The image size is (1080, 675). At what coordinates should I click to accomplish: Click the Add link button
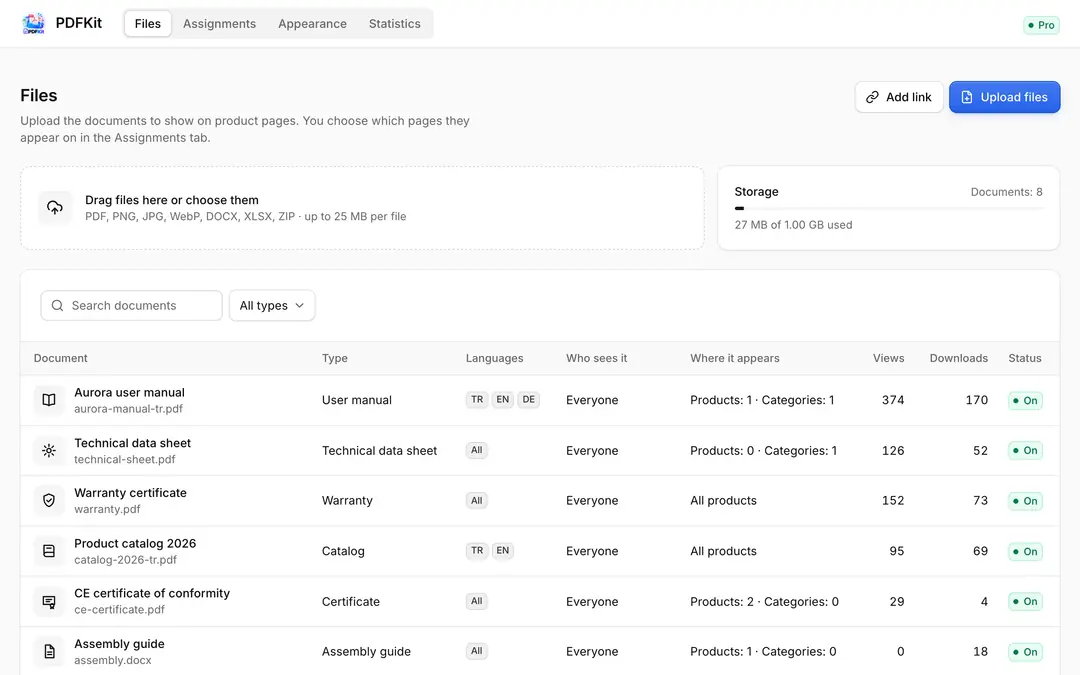point(899,97)
